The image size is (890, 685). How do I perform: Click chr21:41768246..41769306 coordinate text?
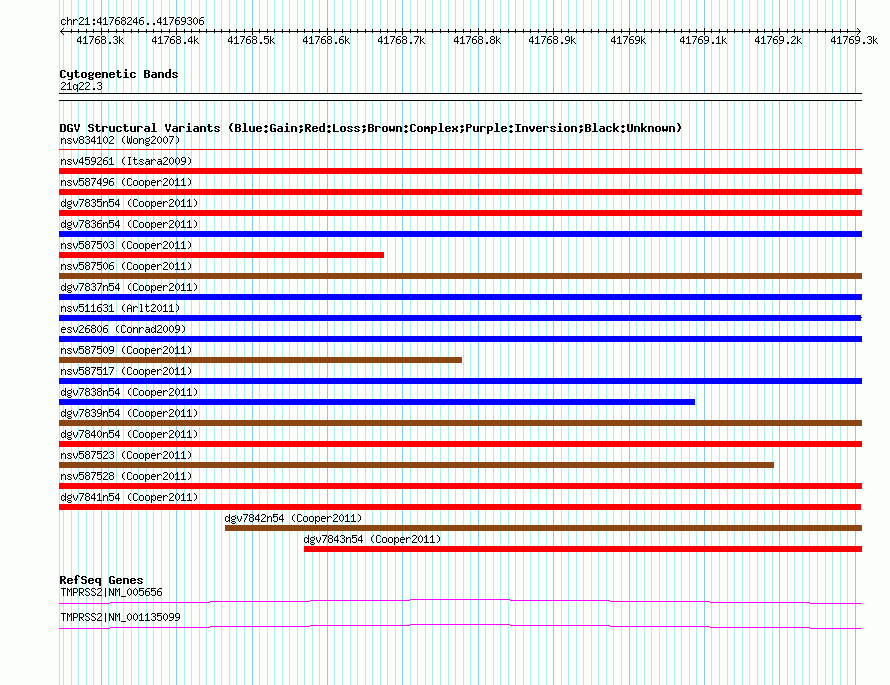132,21
